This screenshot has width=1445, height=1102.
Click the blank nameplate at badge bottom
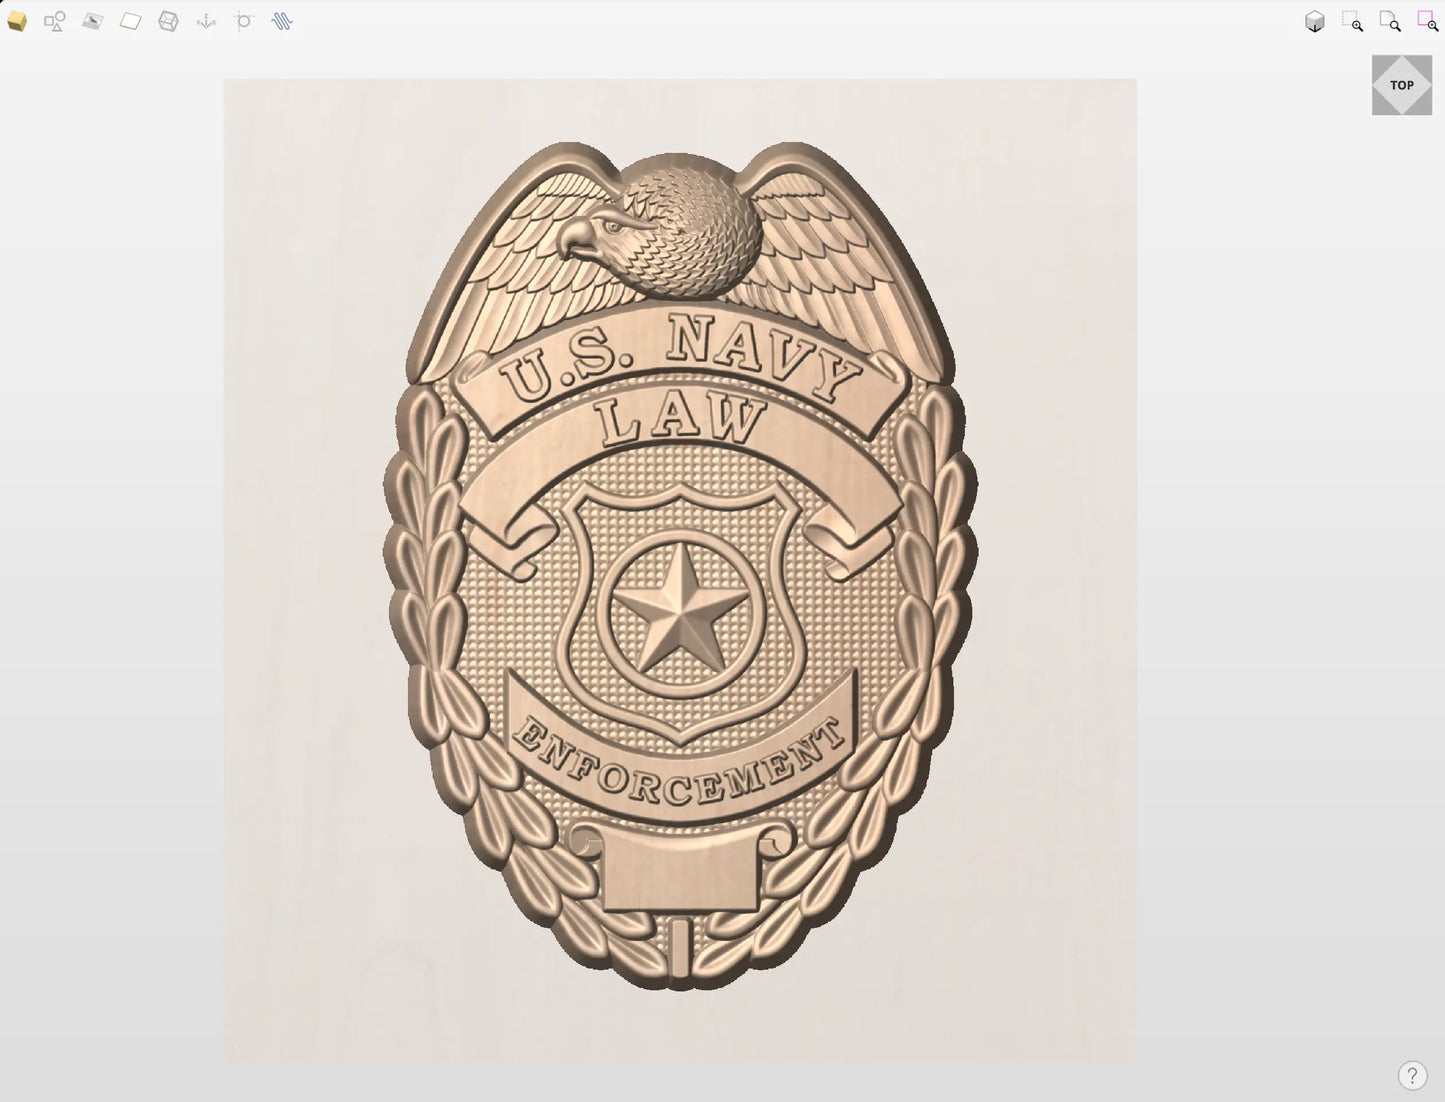pyautogui.click(x=681, y=871)
